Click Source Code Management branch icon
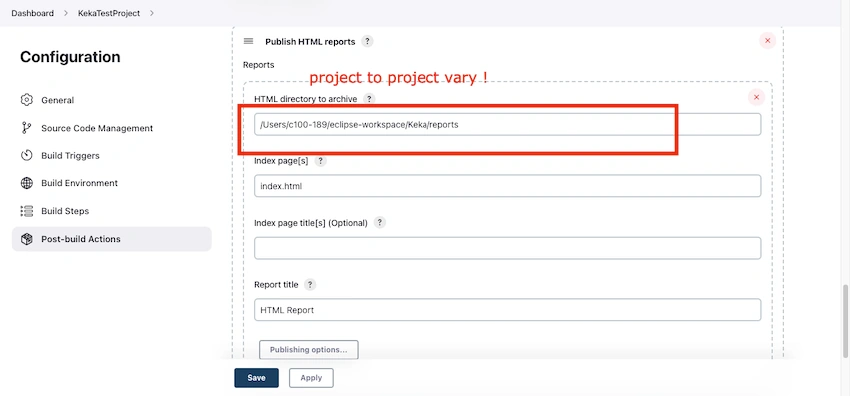Viewport: 850px width, 396px height. [x=27, y=128]
